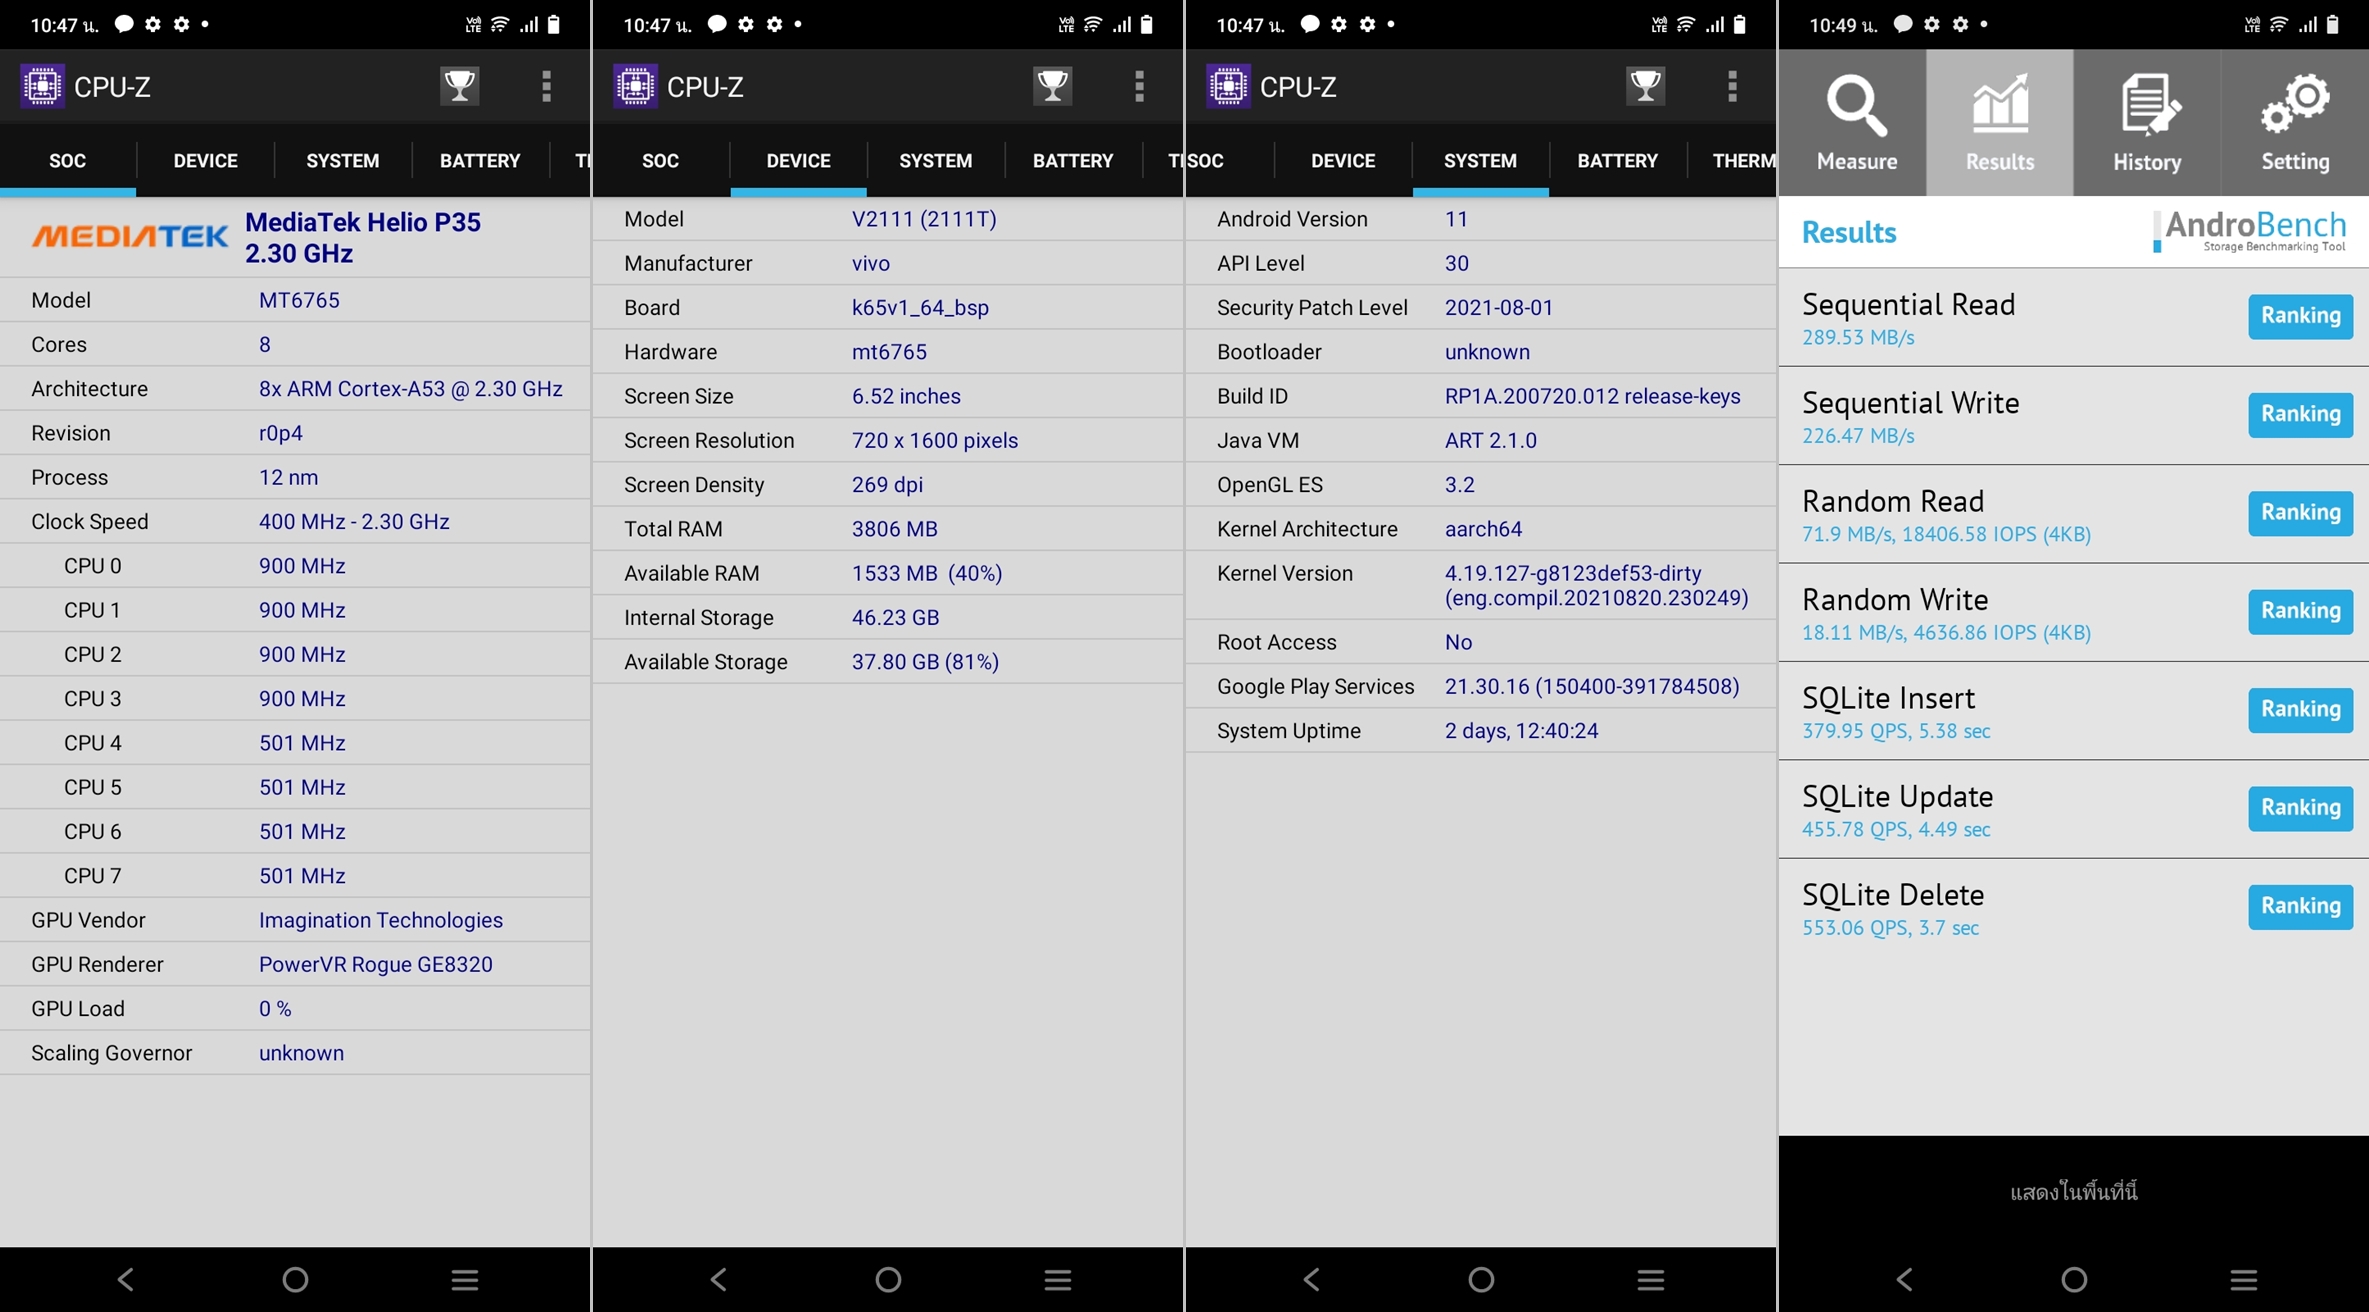Tap Total RAM 3806 MB value

894,529
